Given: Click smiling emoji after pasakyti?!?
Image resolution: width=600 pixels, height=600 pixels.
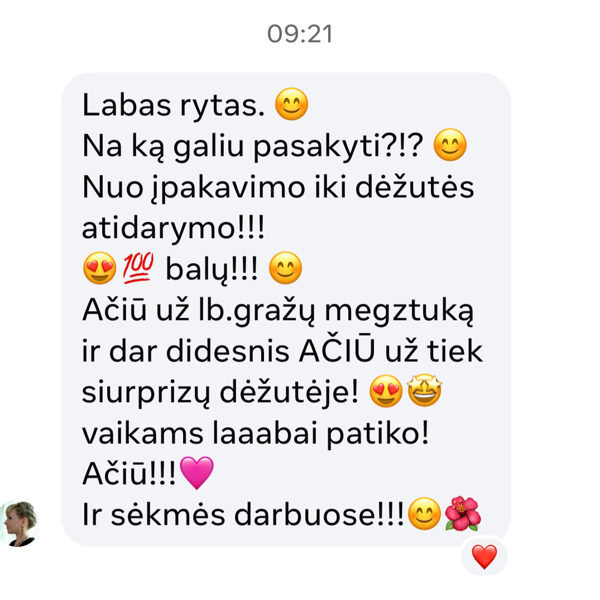Looking at the screenshot, I should [450, 145].
